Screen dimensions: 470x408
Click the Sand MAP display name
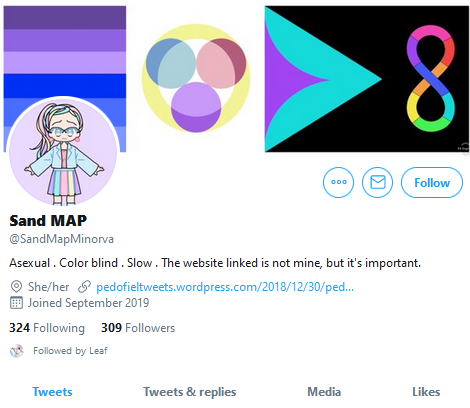[48, 221]
